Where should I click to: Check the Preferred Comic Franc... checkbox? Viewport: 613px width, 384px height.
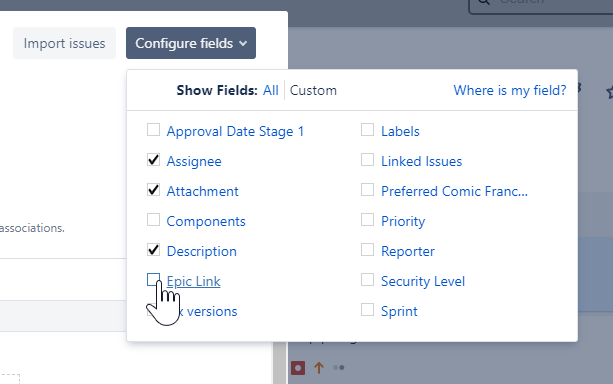(x=367, y=190)
